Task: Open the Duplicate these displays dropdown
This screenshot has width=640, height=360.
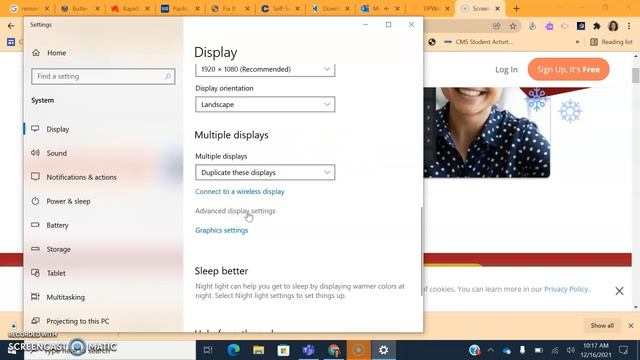Action: tap(265, 173)
